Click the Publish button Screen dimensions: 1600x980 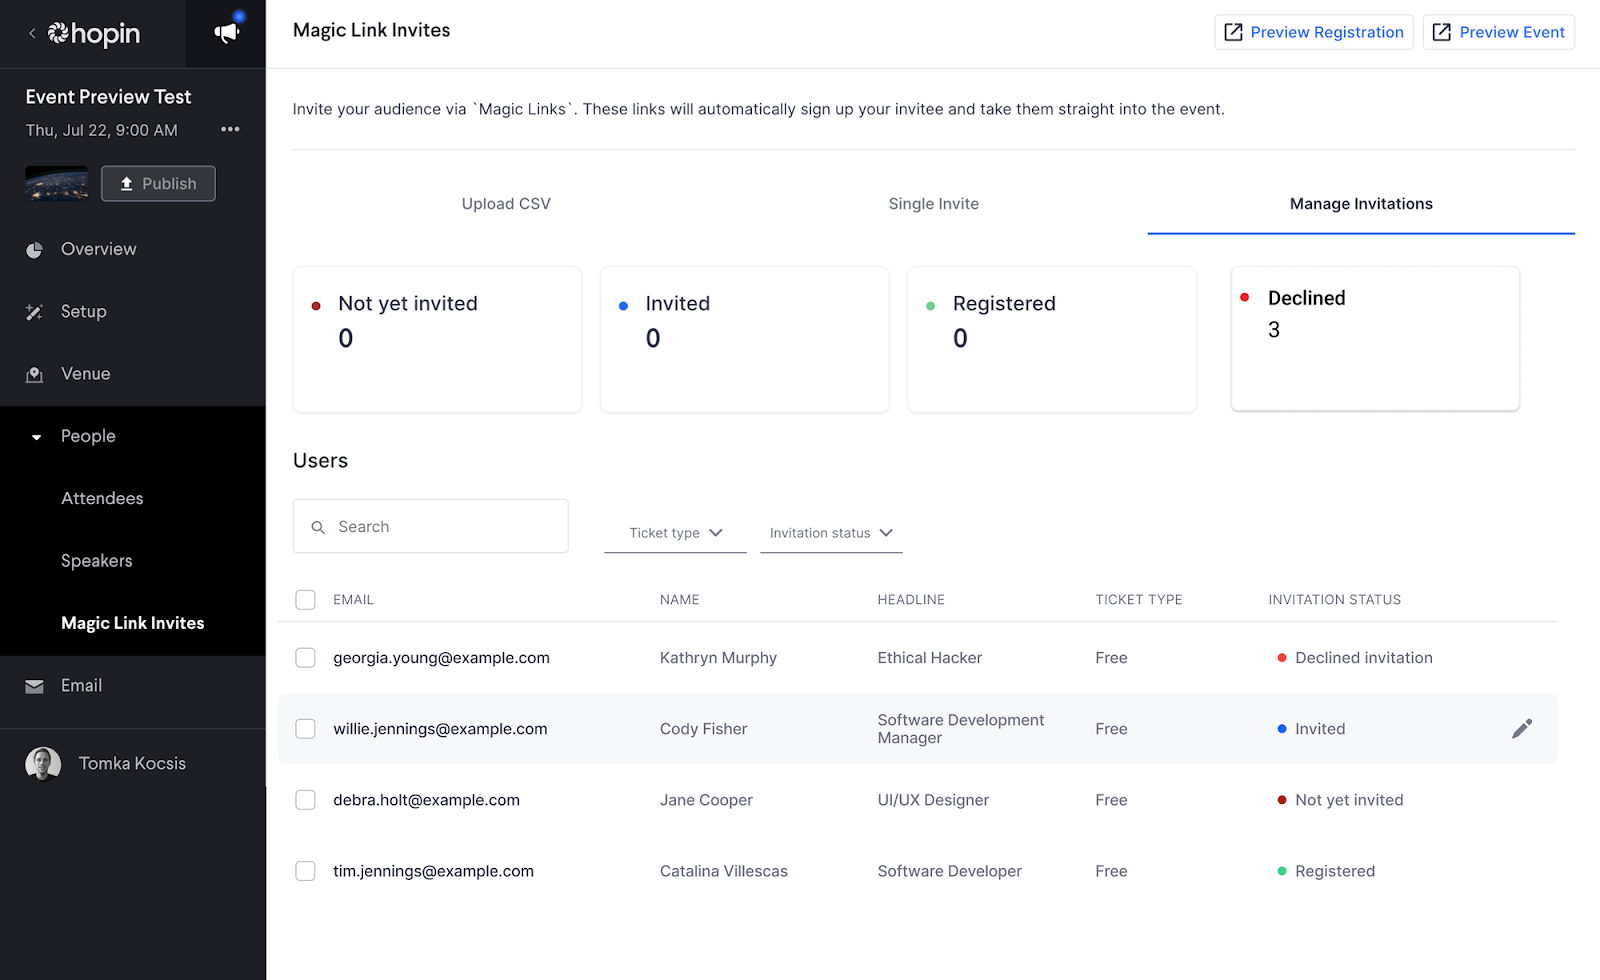[158, 184]
